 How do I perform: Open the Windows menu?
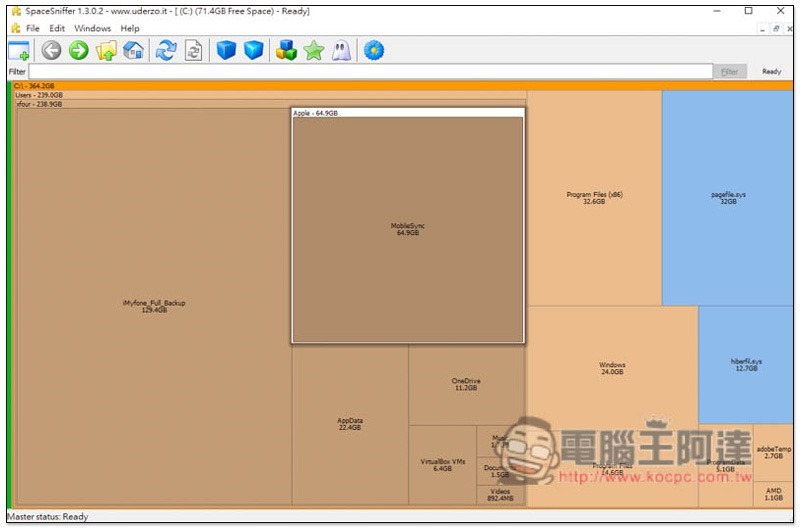pyautogui.click(x=92, y=28)
